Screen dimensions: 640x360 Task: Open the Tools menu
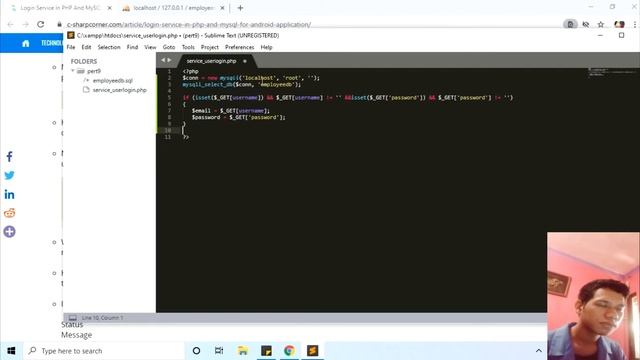pos(188,47)
